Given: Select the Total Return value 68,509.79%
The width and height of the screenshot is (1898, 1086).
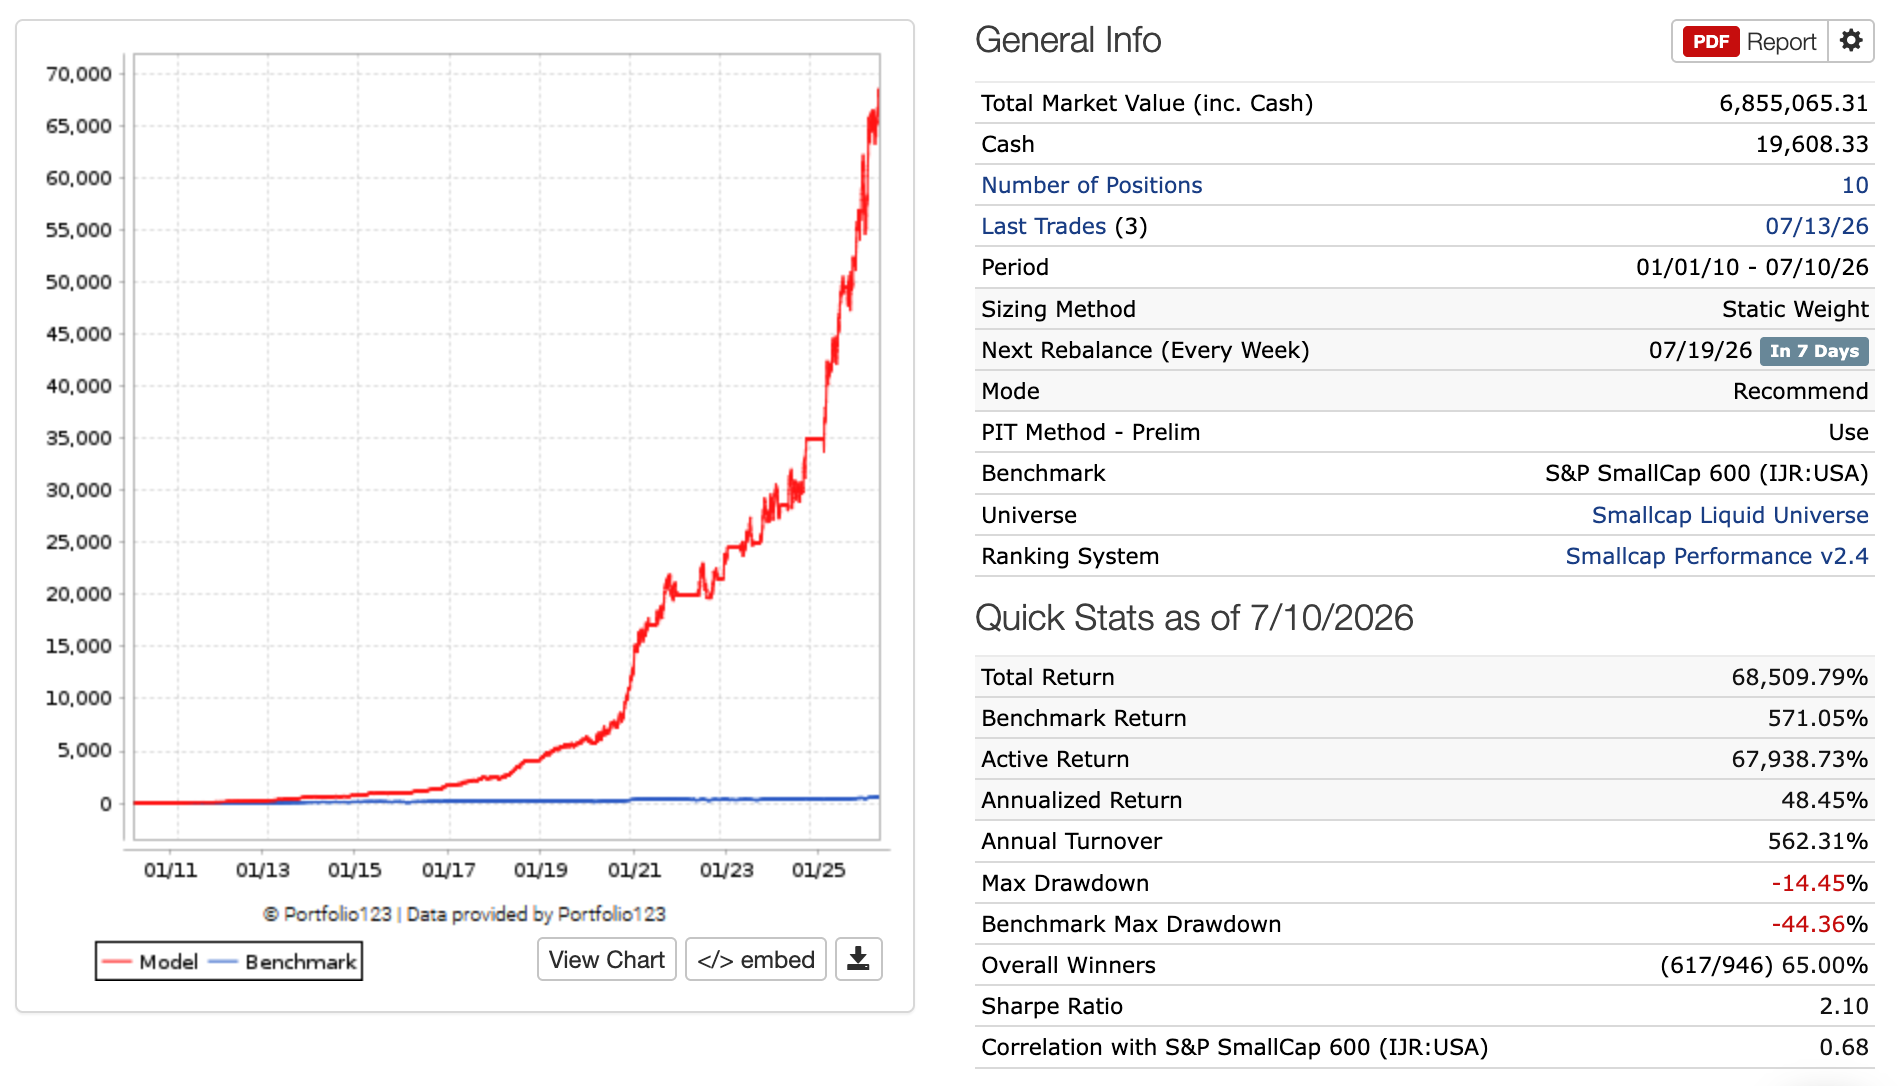Looking at the screenshot, I should pos(1800,677).
